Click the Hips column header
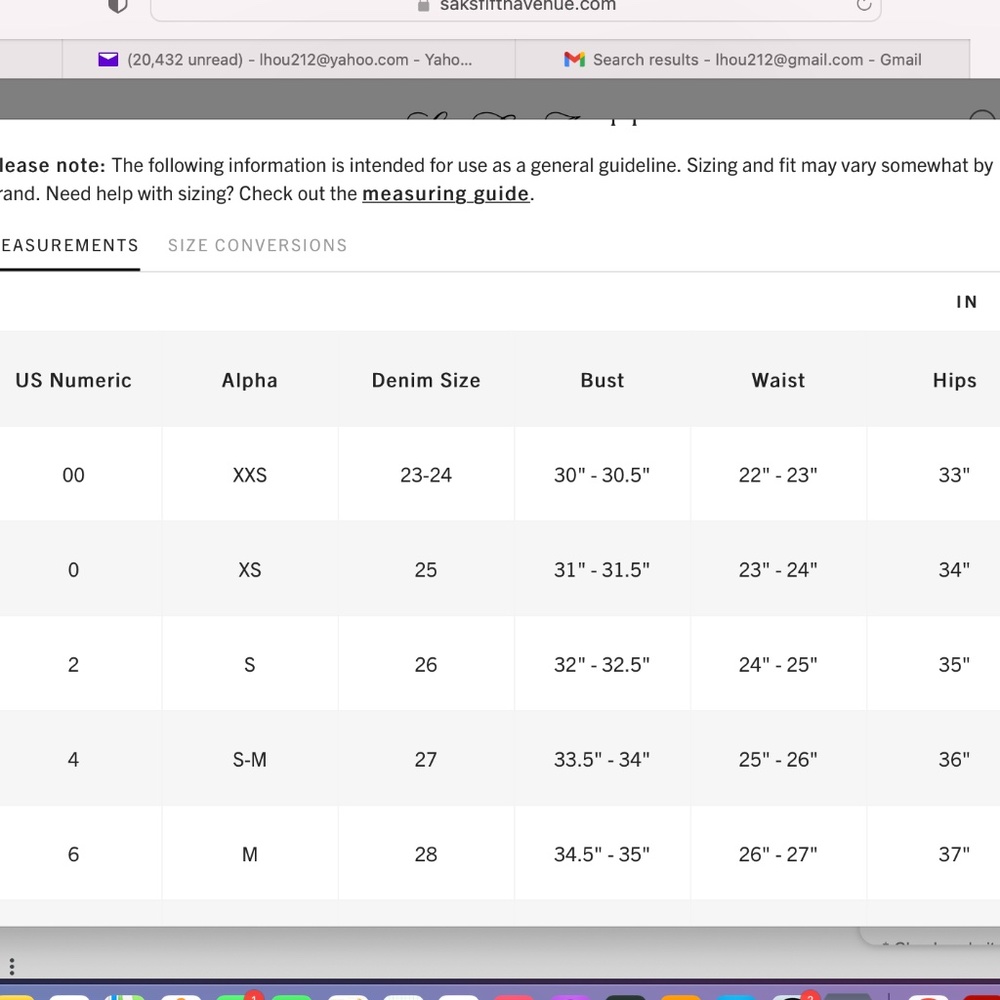1000x1000 pixels. click(x=954, y=380)
